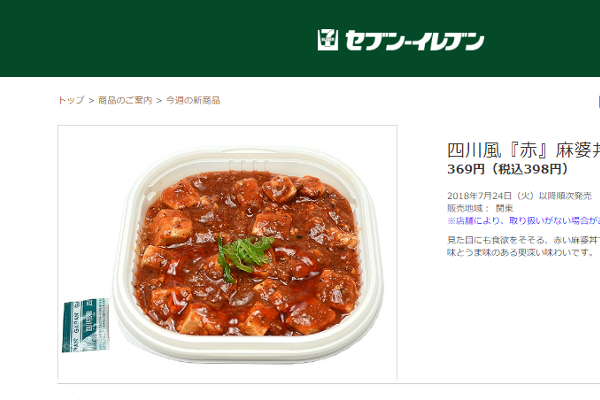Click description line starting 見た目にも食欲をそそる
The height and width of the screenshot is (400, 600).
523,240
